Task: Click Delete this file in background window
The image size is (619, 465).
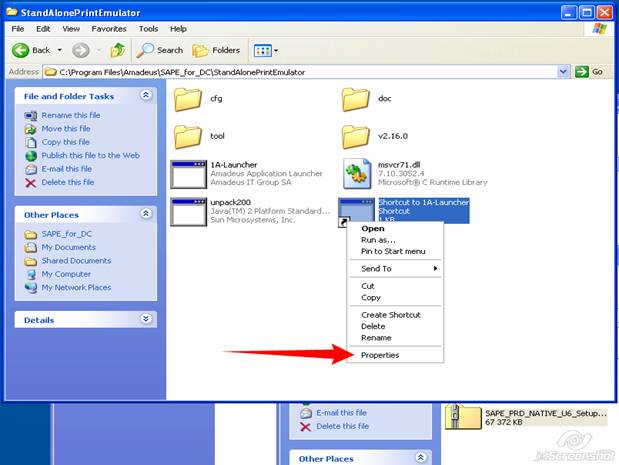Action: (343, 426)
